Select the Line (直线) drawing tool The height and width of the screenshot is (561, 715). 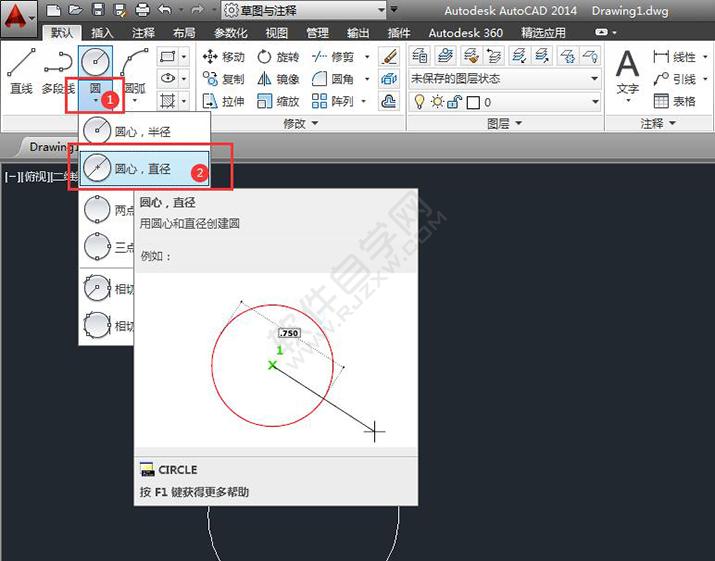21,70
